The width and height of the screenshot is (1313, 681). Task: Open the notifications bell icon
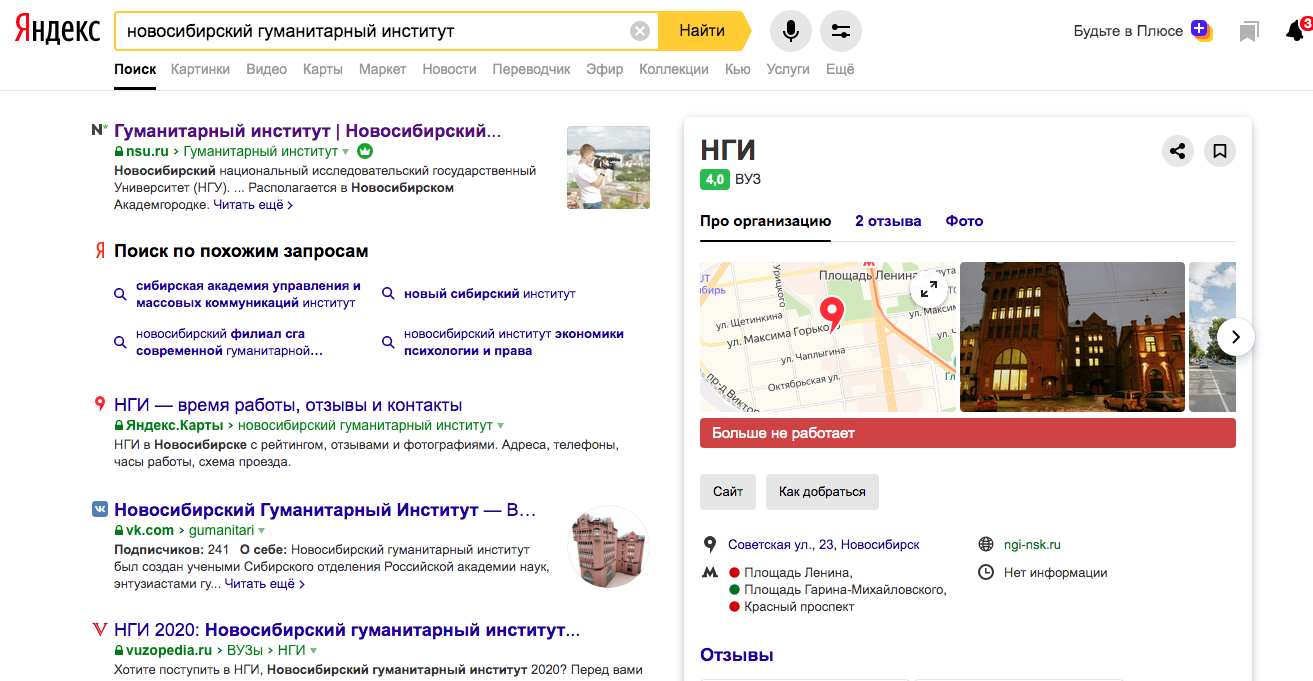pos(1294,32)
